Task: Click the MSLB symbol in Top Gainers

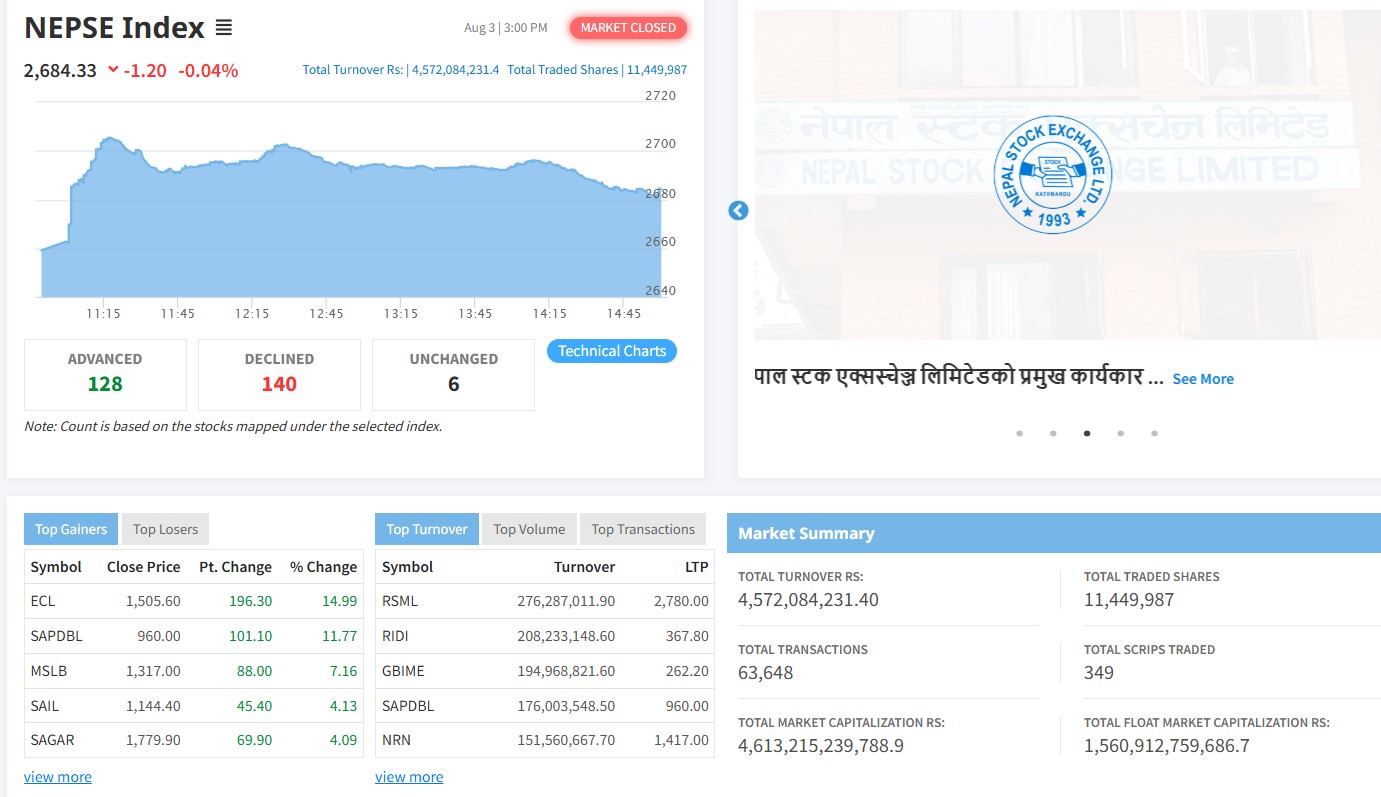Action: (49, 671)
